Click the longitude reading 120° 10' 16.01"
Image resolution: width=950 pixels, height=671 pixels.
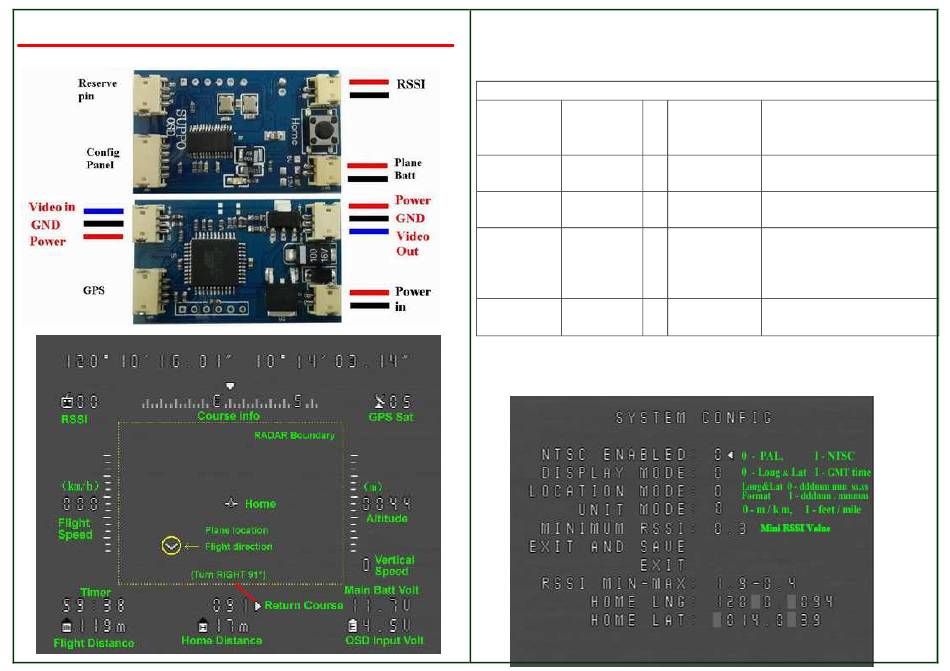(150, 362)
